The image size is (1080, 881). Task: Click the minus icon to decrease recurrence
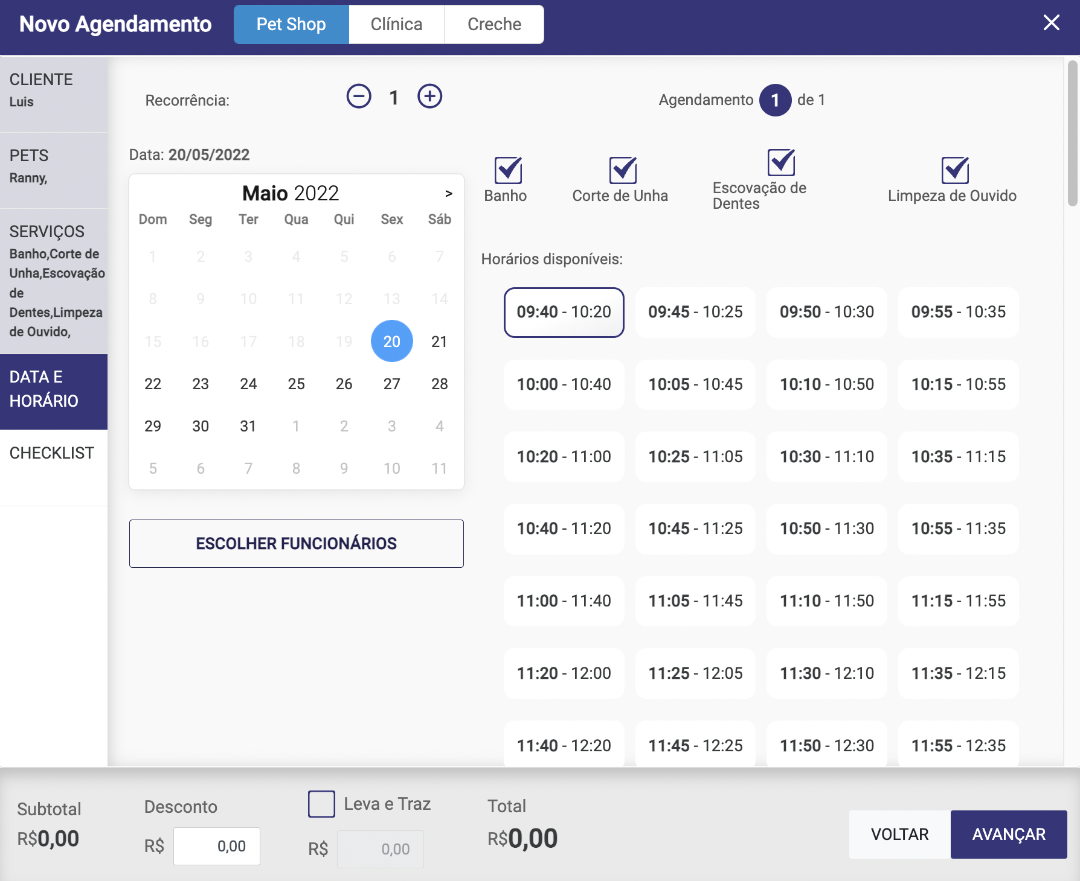pos(359,97)
